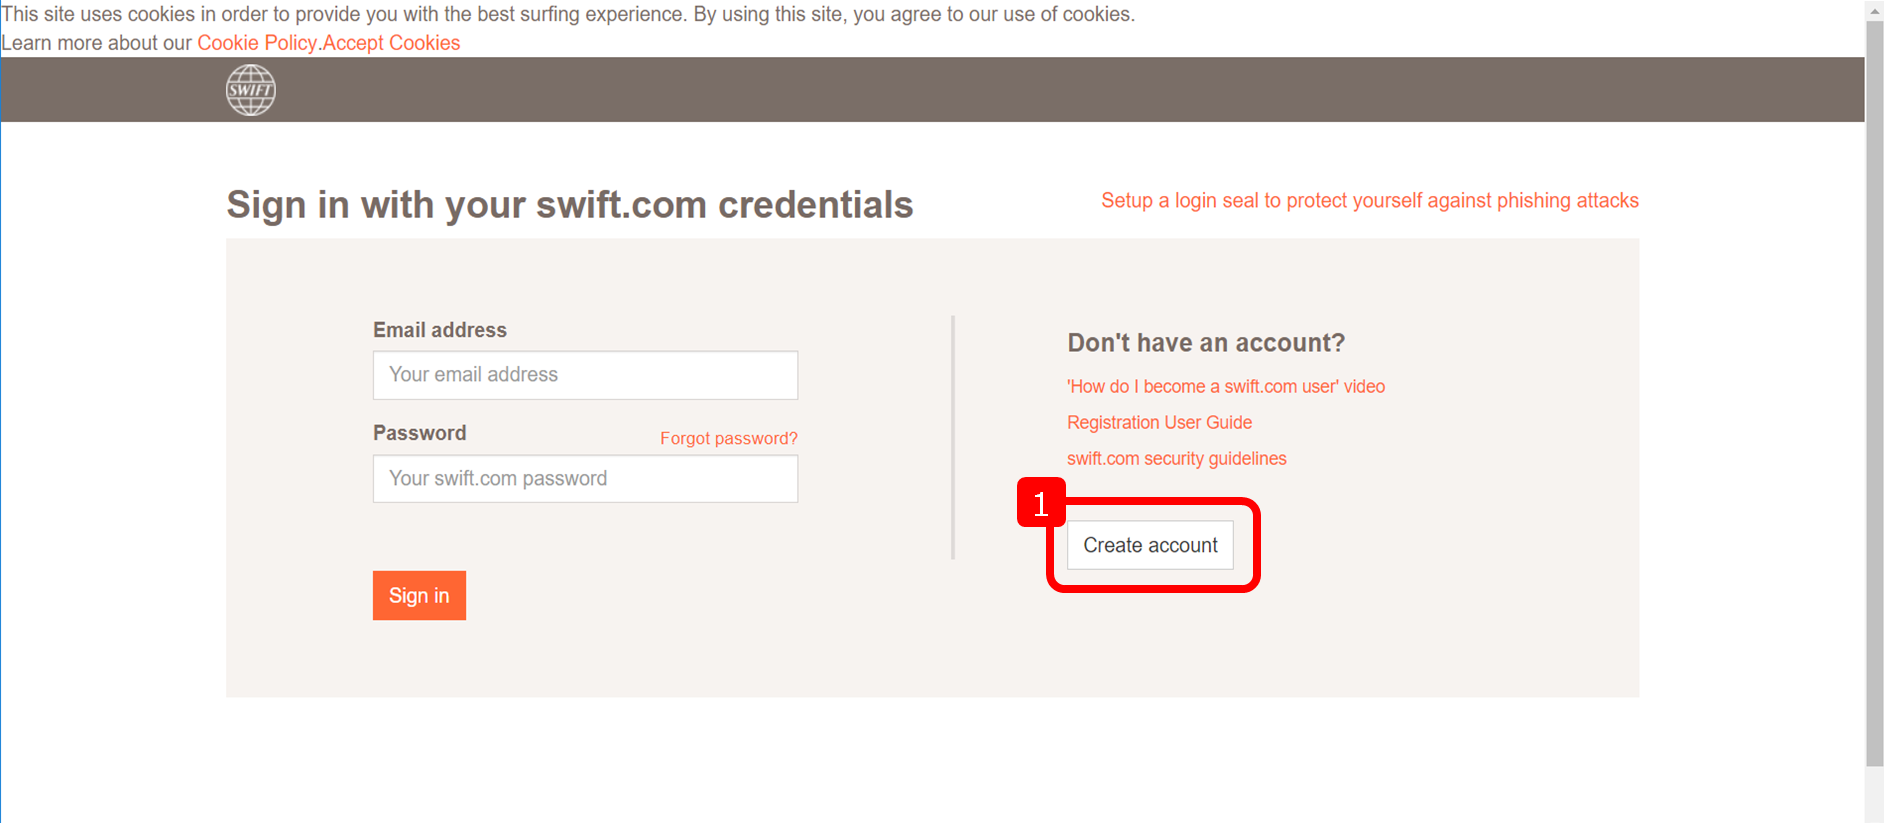
Task: Open the Forgot password link
Action: (x=728, y=438)
